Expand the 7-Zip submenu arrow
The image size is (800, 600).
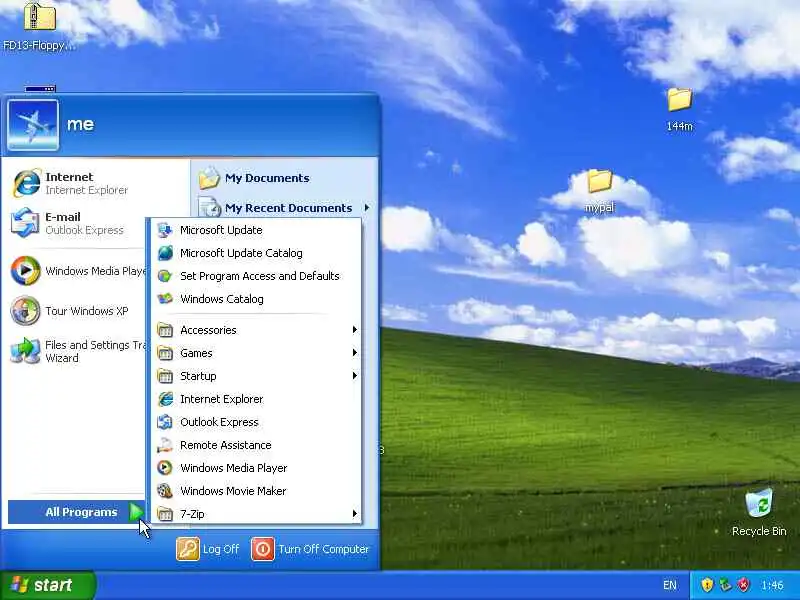[355, 514]
